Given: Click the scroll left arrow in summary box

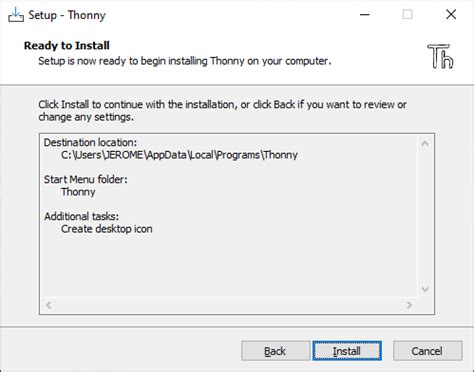Looking at the screenshot, I should click(49, 305).
